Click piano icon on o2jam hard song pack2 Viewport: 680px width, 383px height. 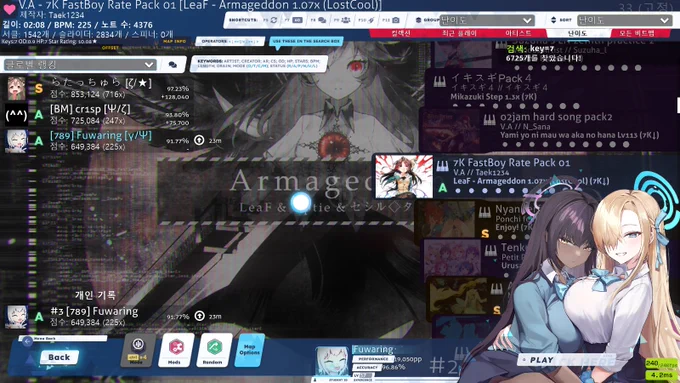pyautogui.click(x=489, y=120)
